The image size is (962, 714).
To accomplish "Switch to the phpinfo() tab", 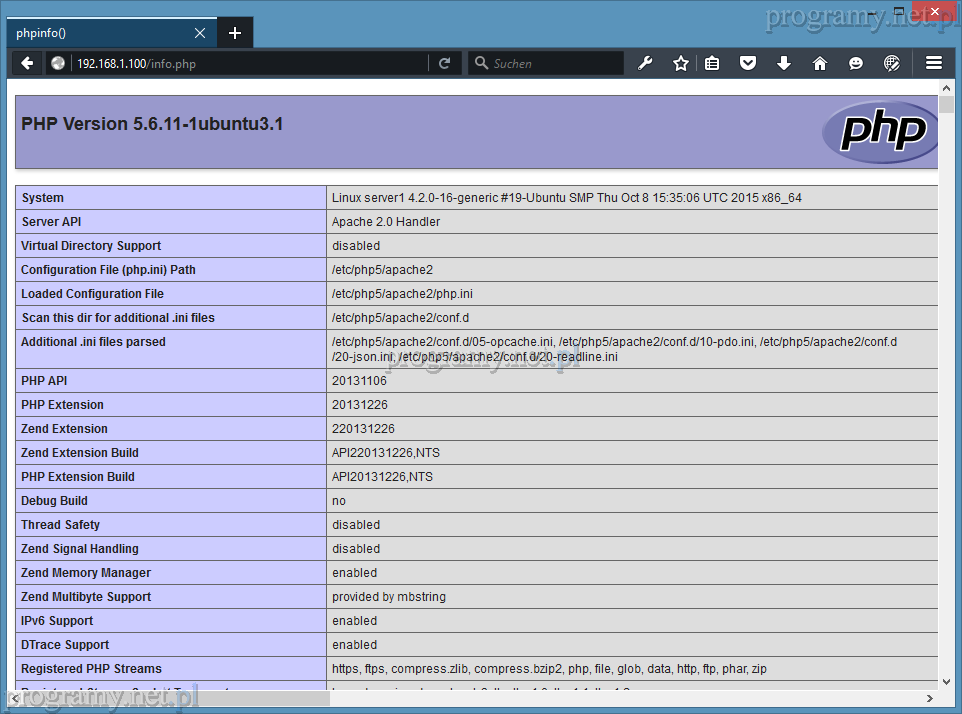I will (x=100, y=33).
